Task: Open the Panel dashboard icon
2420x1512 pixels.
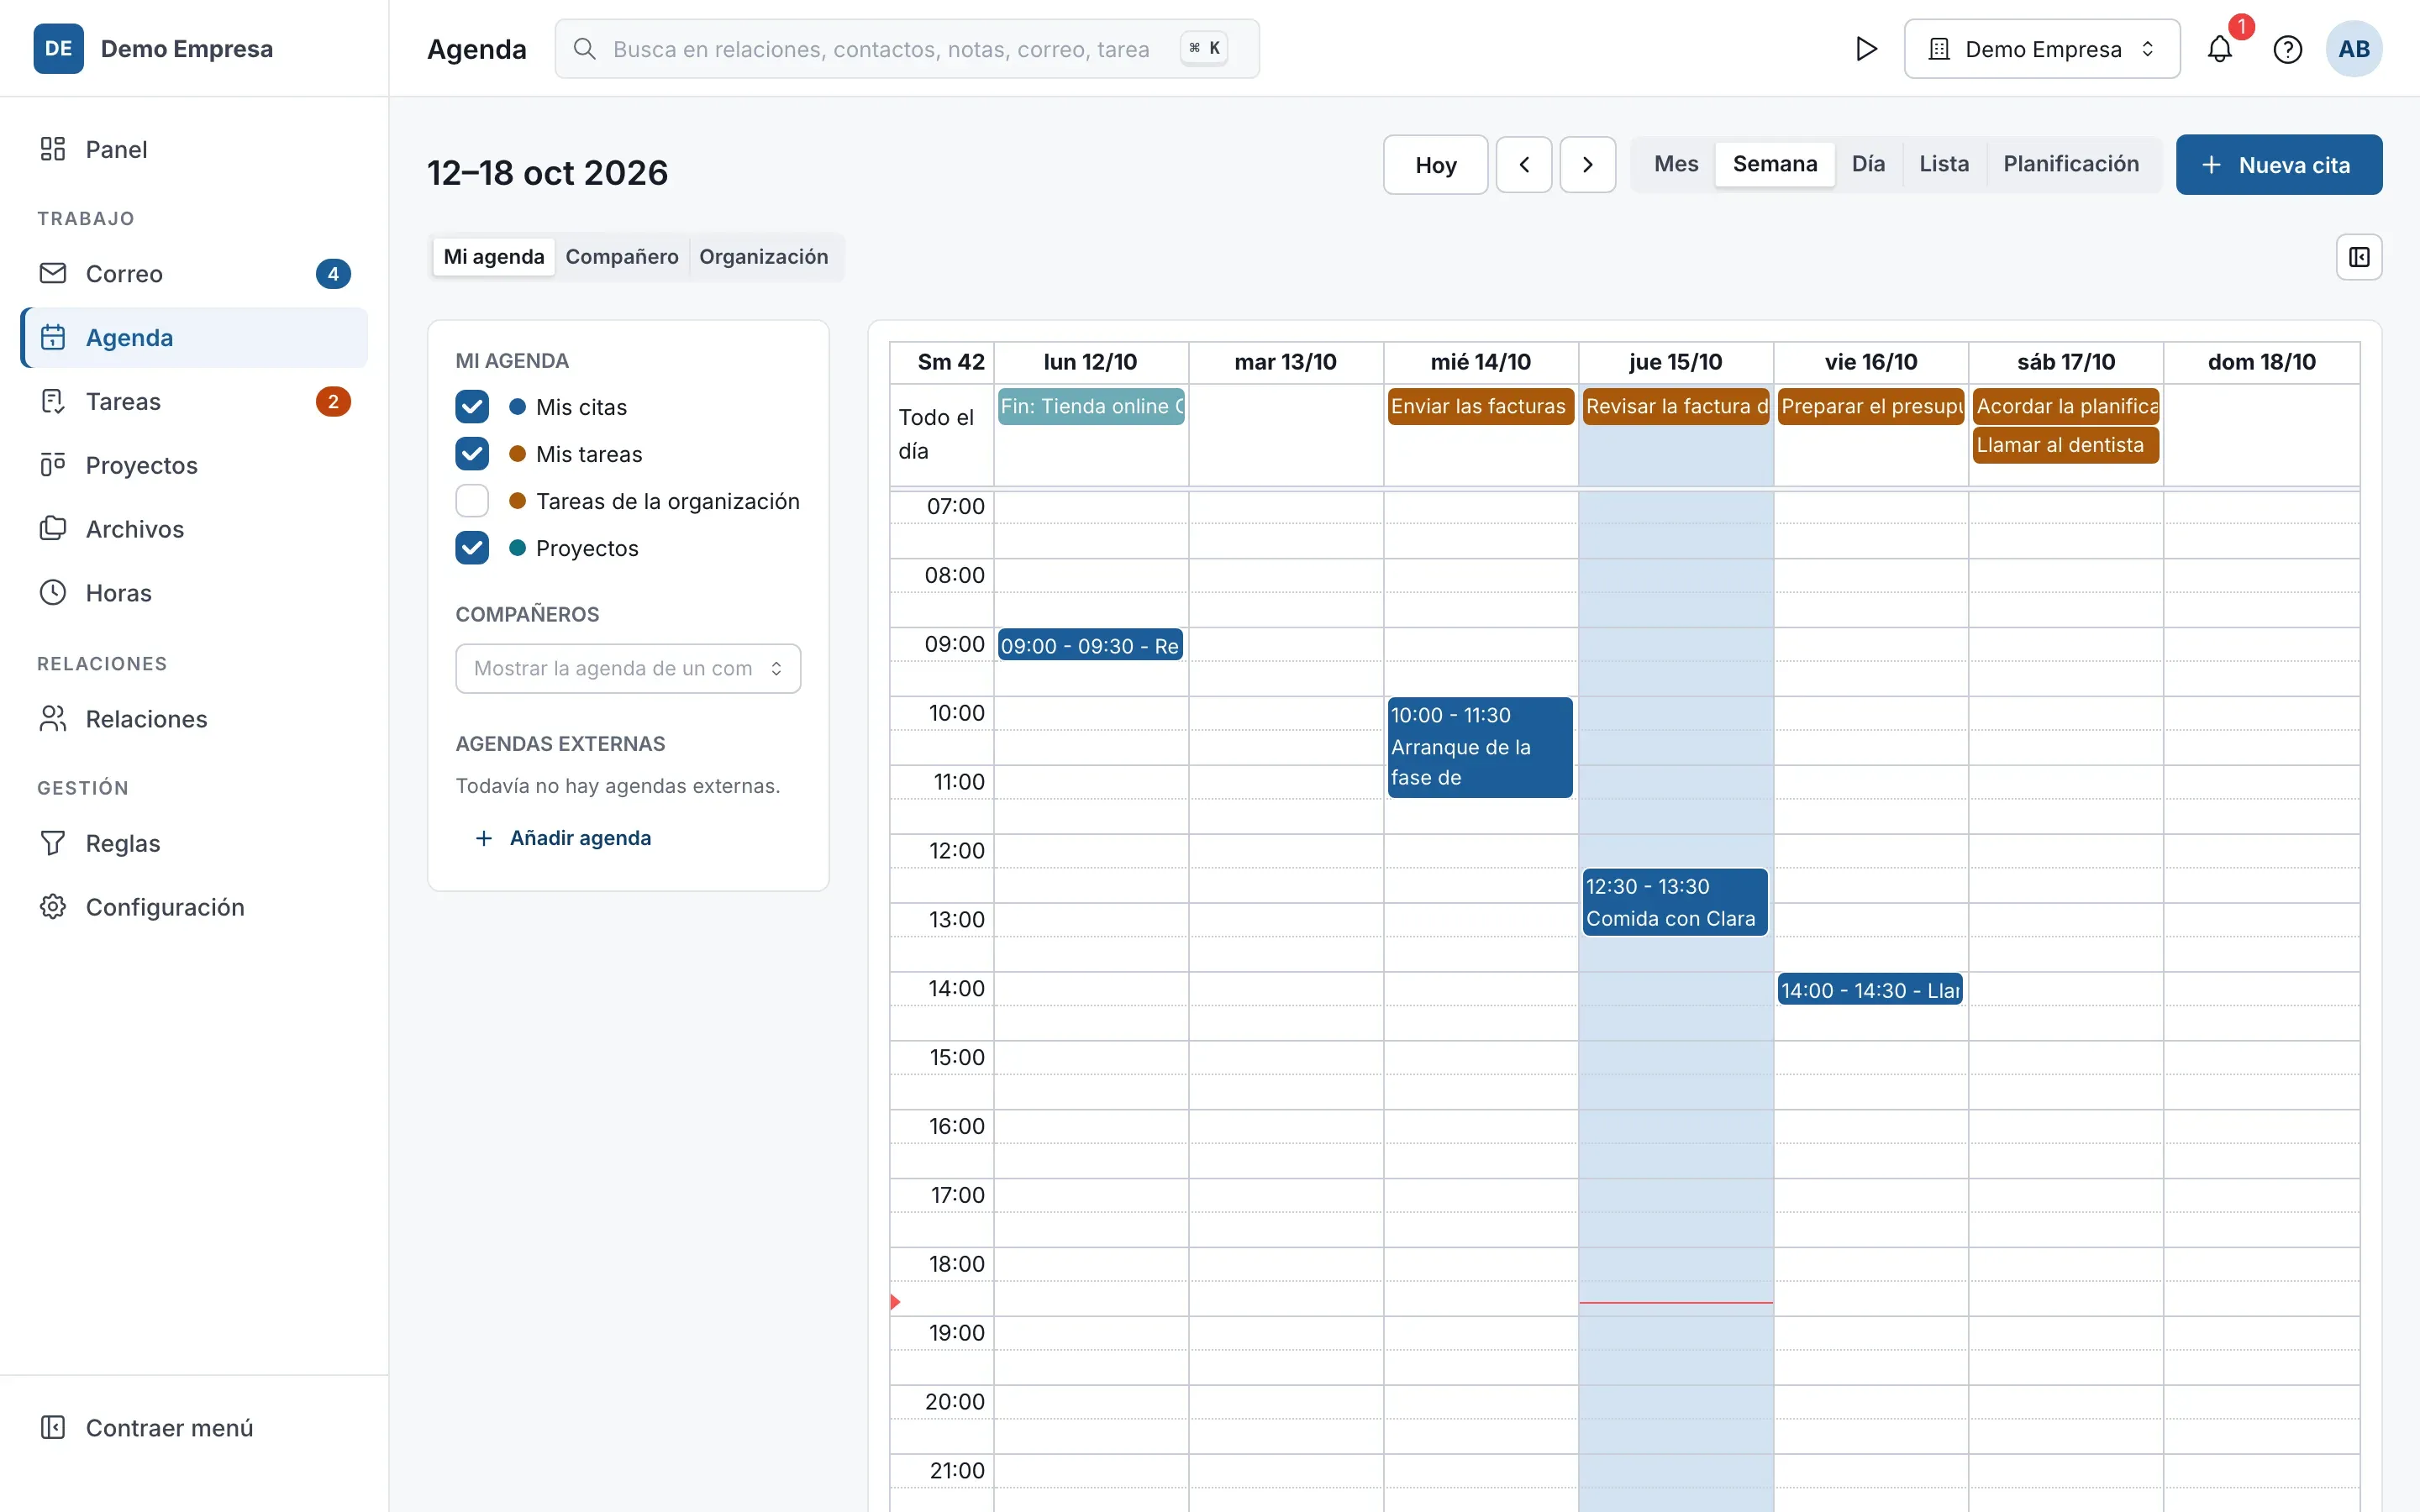Action: pyautogui.click(x=52, y=149)
